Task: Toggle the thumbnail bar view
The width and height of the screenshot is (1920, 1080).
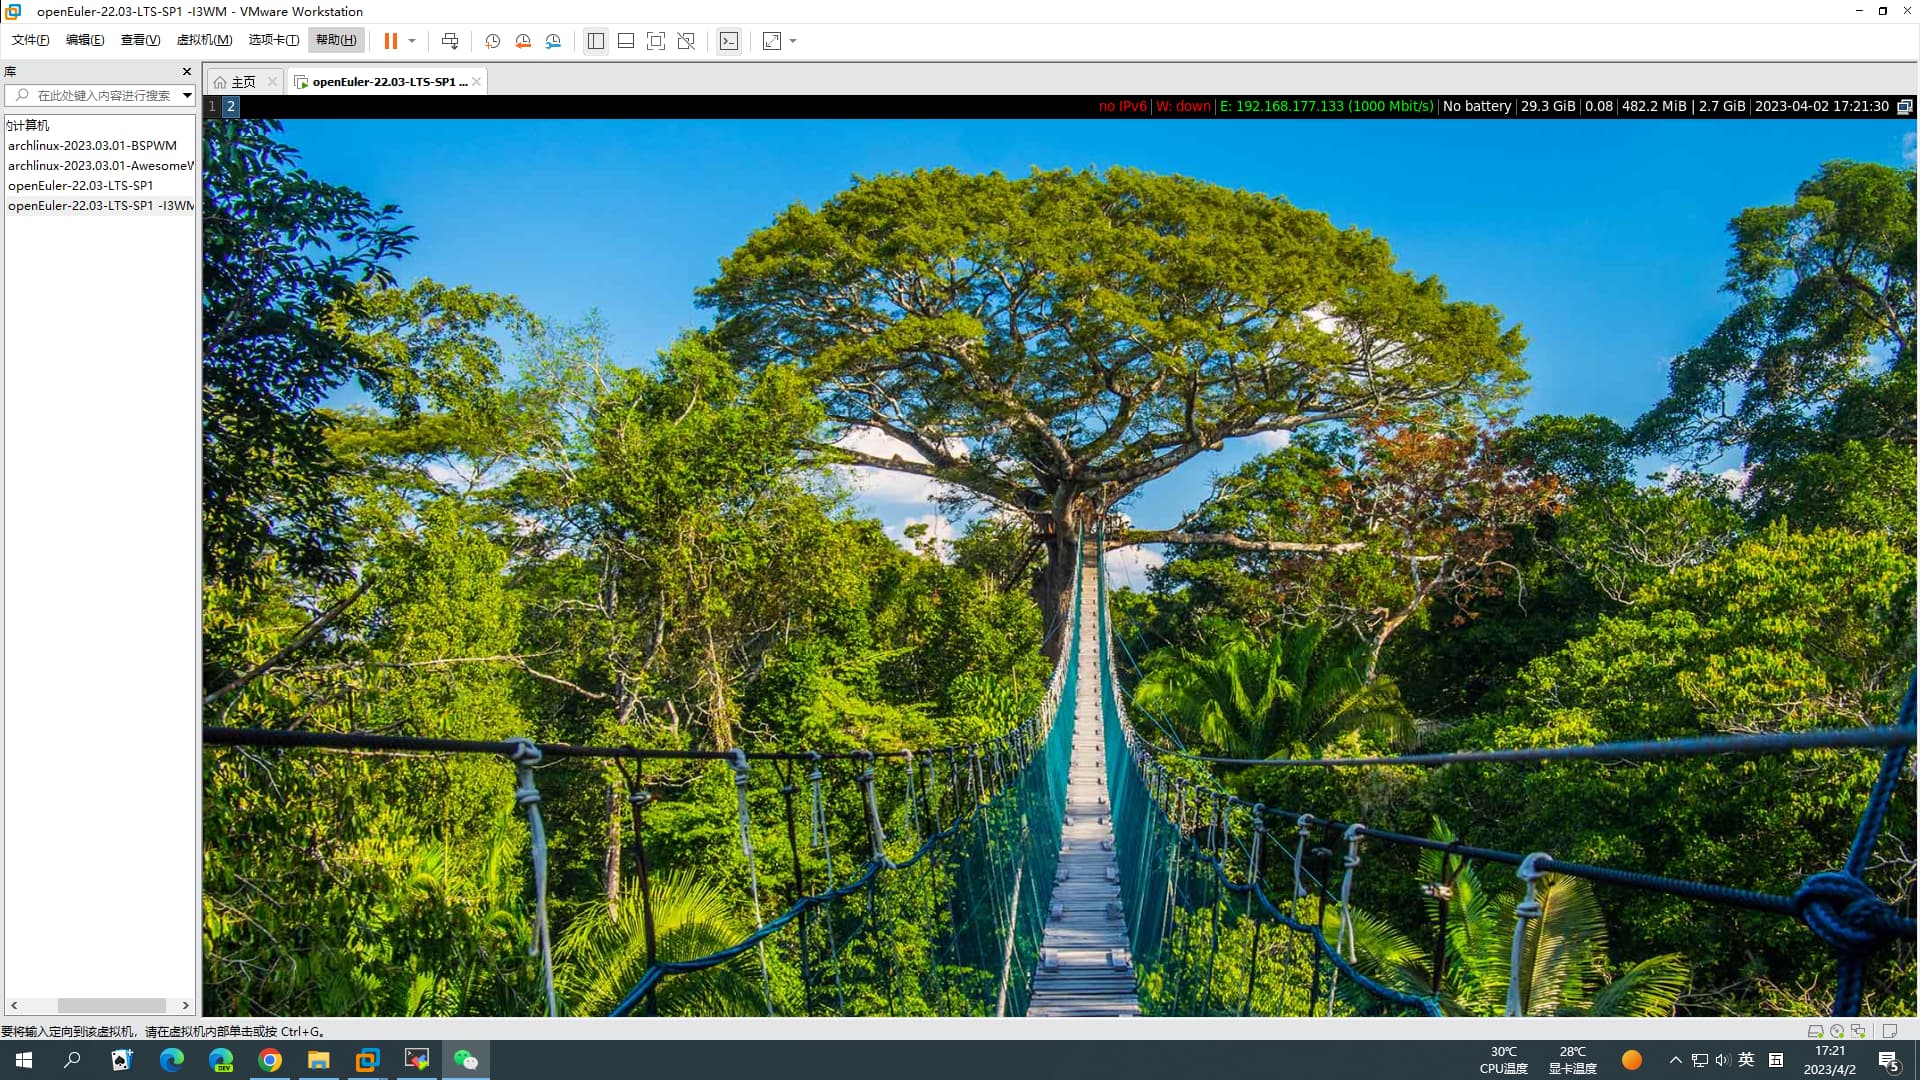Action: coord(626,41)
